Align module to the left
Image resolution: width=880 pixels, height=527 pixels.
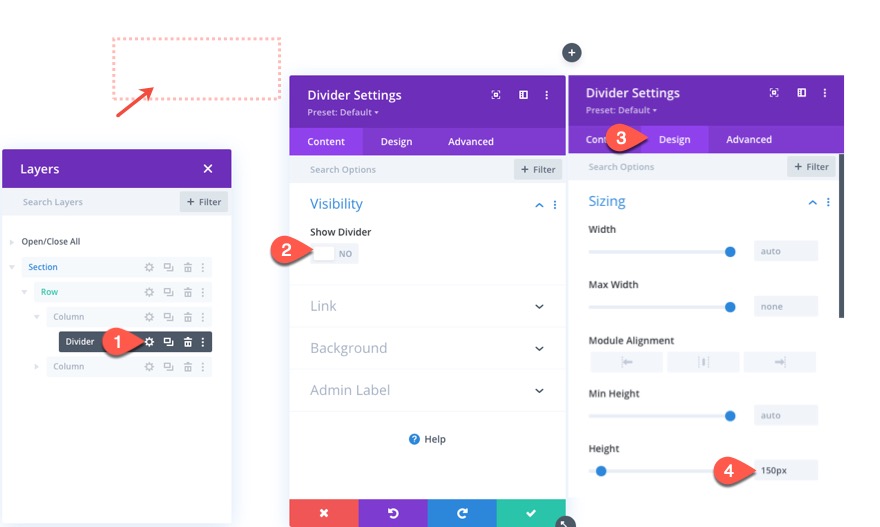tap(626, 362)
